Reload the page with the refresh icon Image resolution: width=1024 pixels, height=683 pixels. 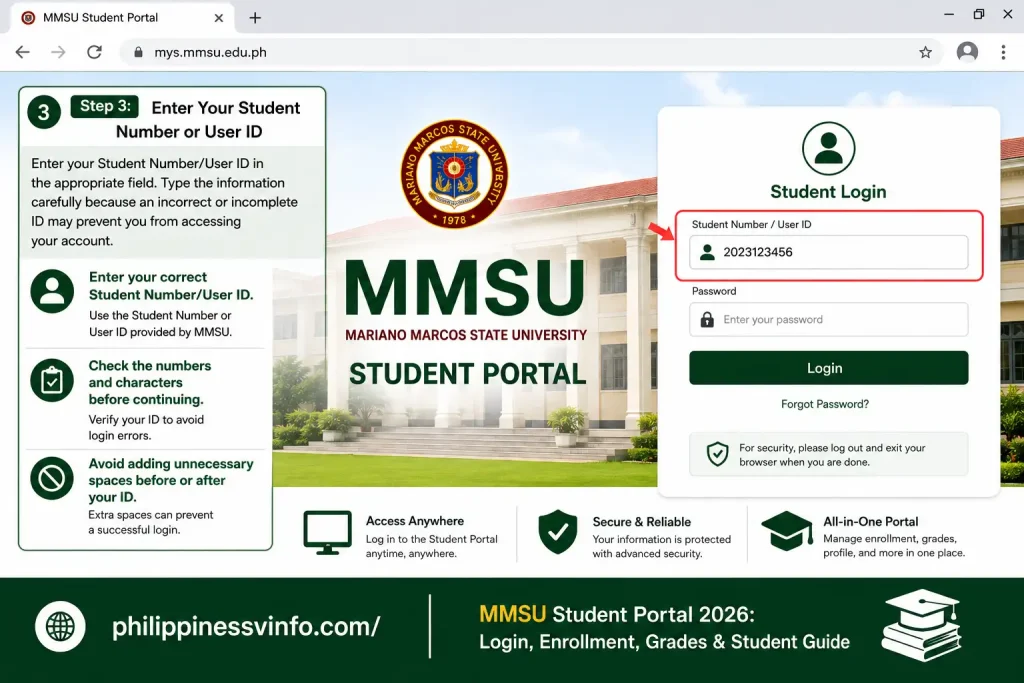pos(95,52)
